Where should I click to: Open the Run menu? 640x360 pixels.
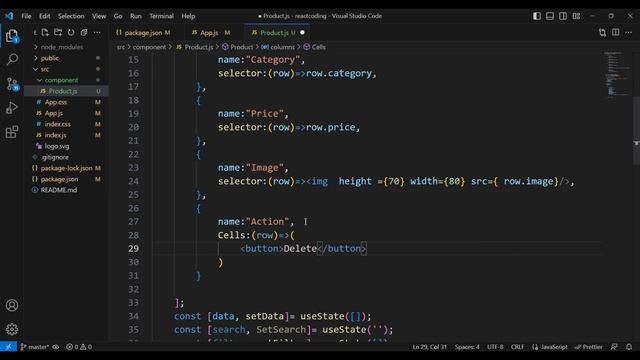pos(136,16)
